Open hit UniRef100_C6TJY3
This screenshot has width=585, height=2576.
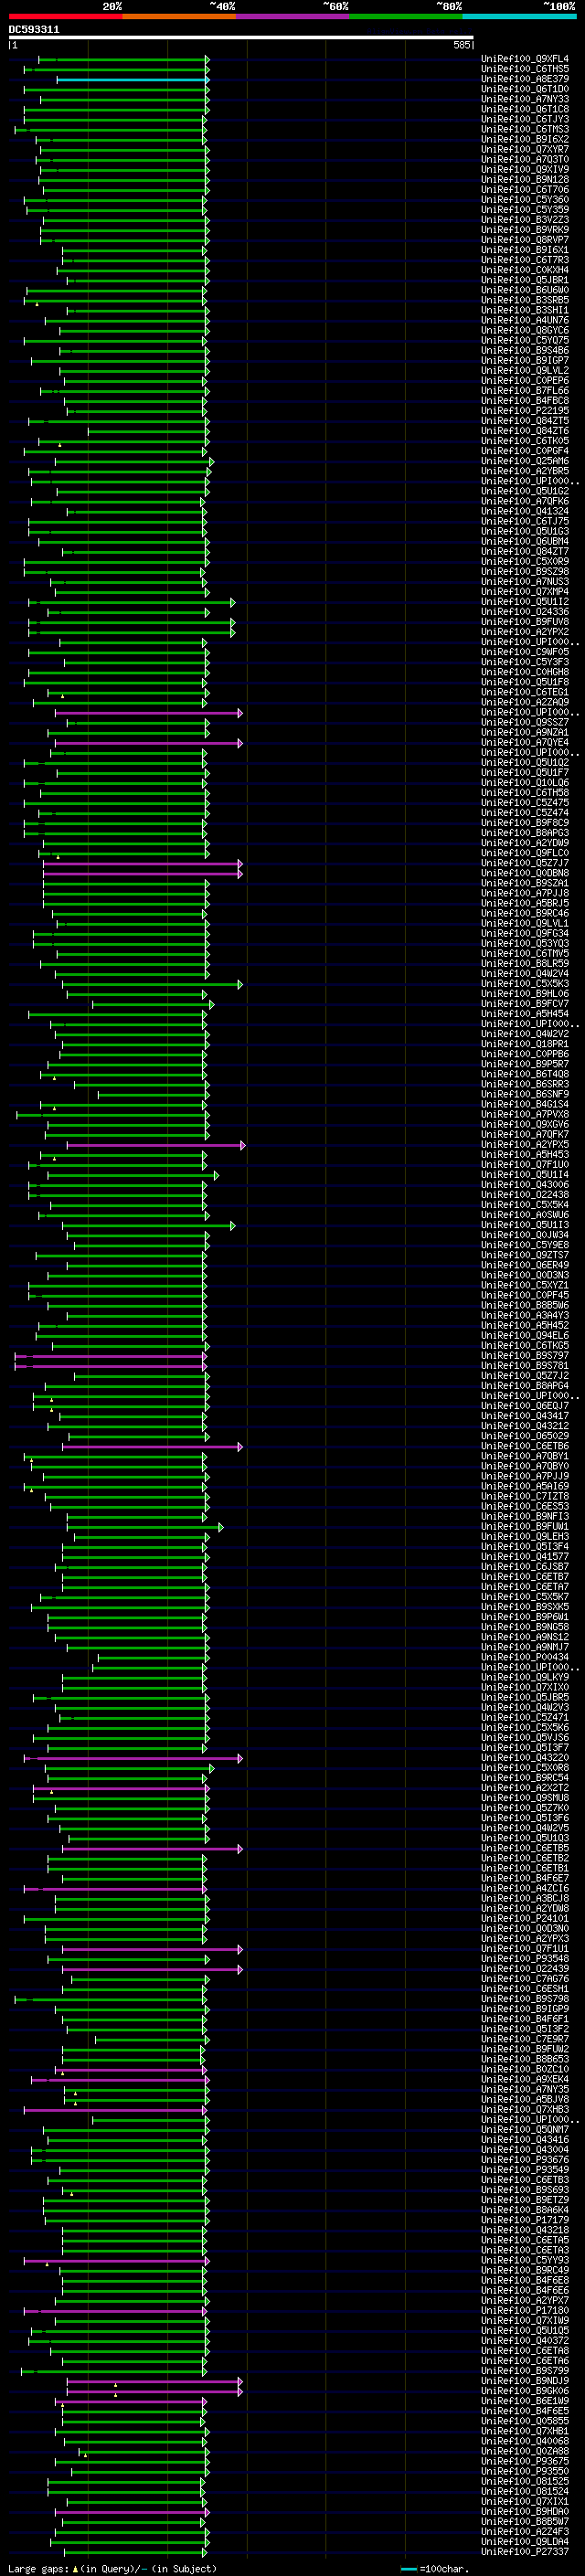pos(525,119)
